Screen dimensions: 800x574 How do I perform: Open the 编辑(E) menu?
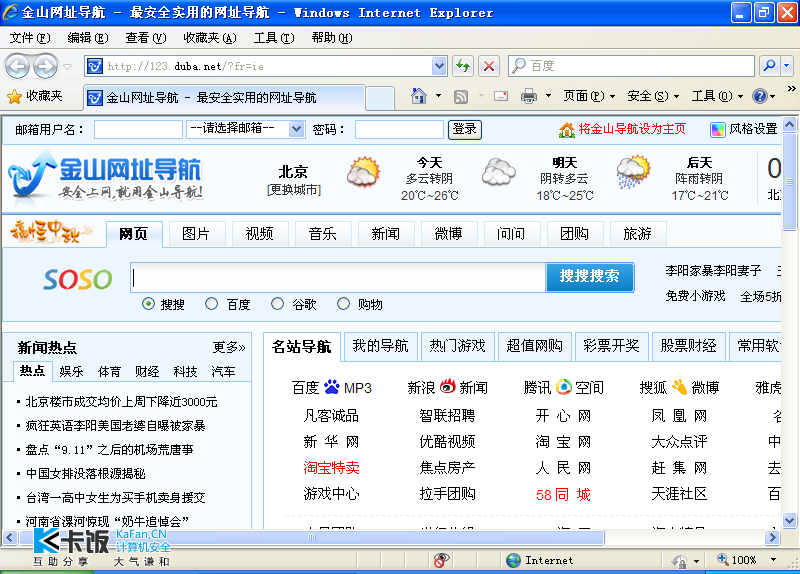click(x=88, y=38)
